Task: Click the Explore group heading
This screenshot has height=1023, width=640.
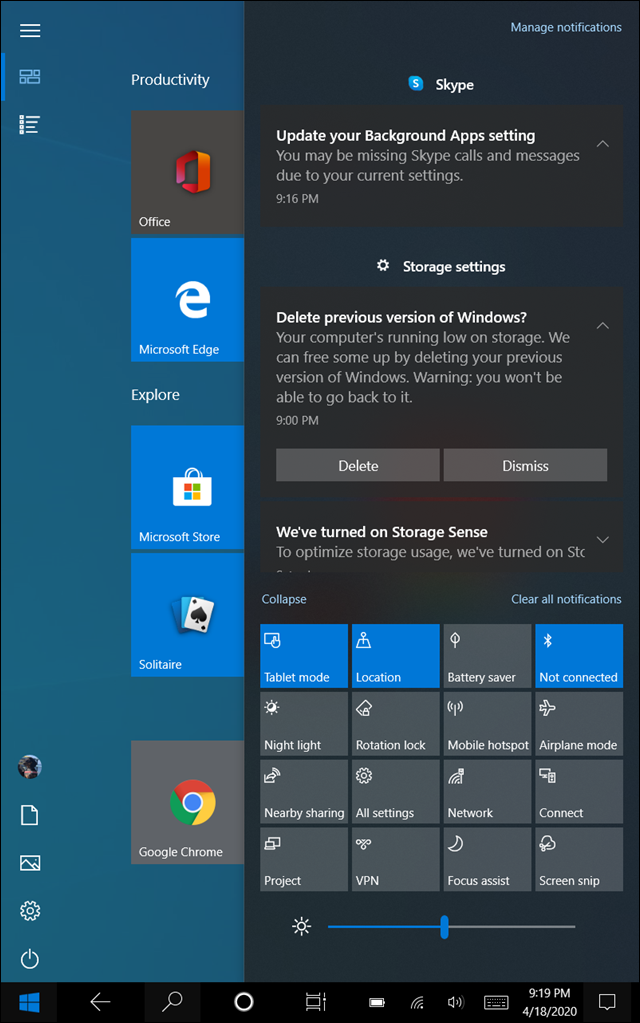Action: (155, 395)
